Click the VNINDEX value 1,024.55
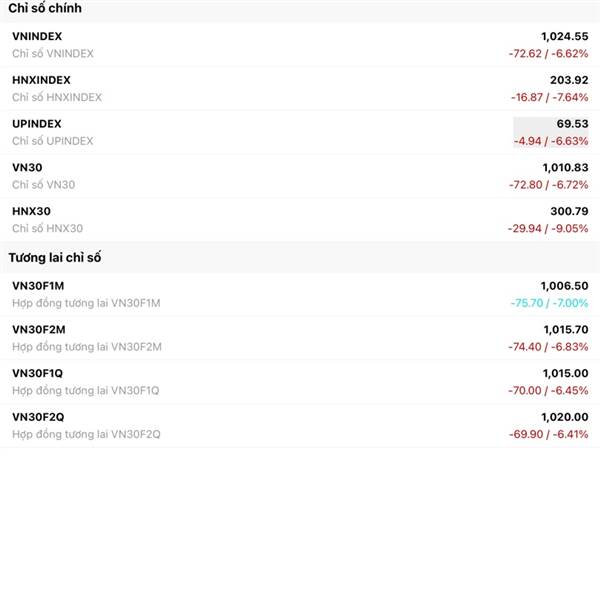600x600 pixels. click(x=564, y=36)
